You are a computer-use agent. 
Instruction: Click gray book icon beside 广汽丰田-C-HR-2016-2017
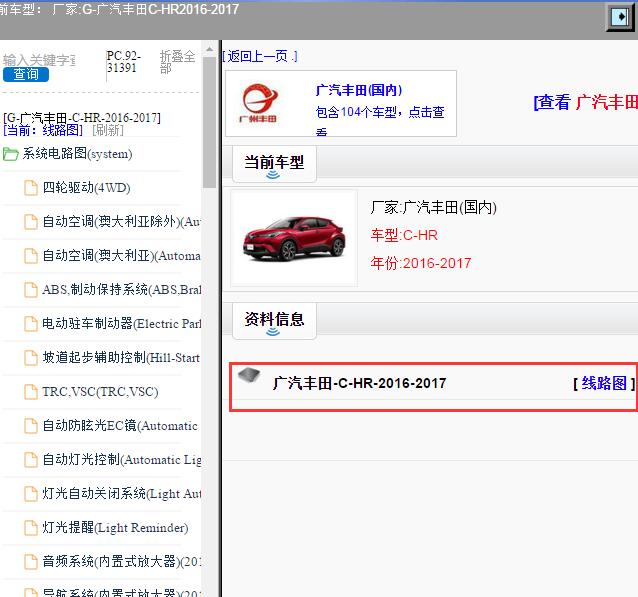pyautogui.click(x=249, y=375)
